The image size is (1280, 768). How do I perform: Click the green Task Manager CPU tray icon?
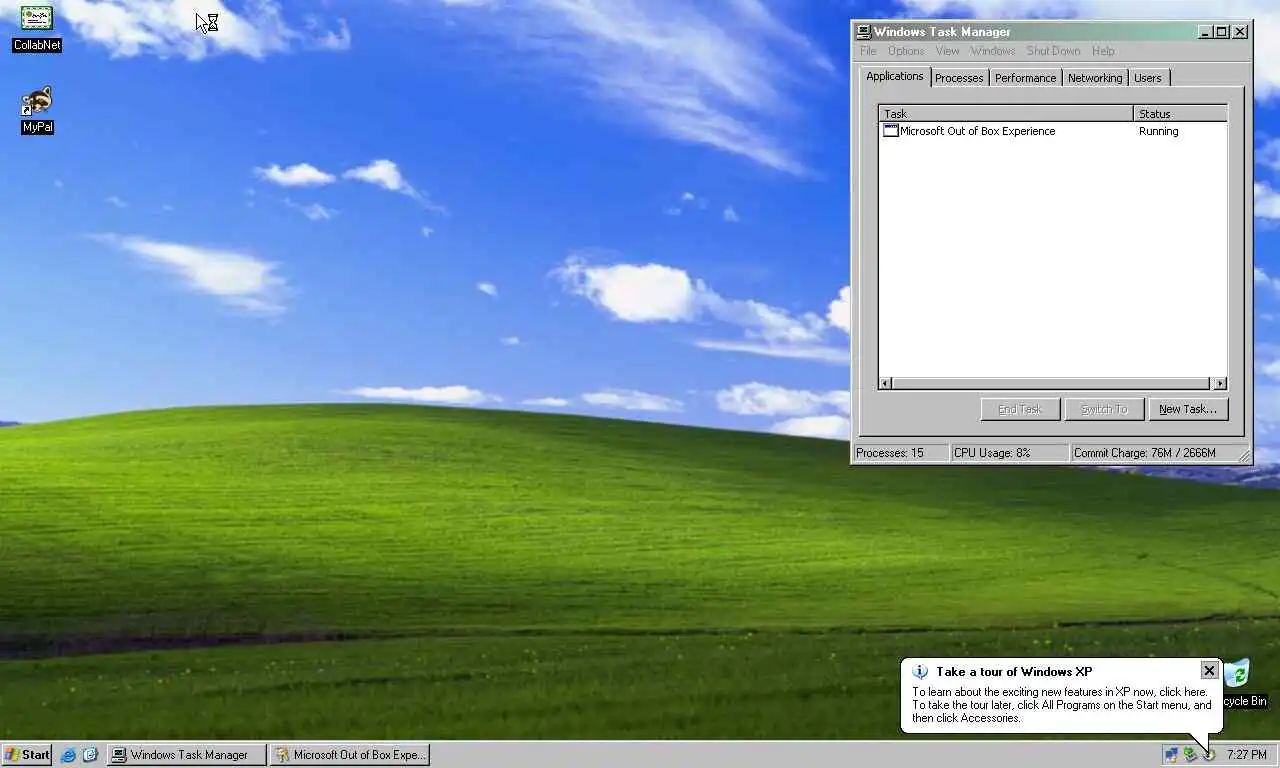(1190, 755)
